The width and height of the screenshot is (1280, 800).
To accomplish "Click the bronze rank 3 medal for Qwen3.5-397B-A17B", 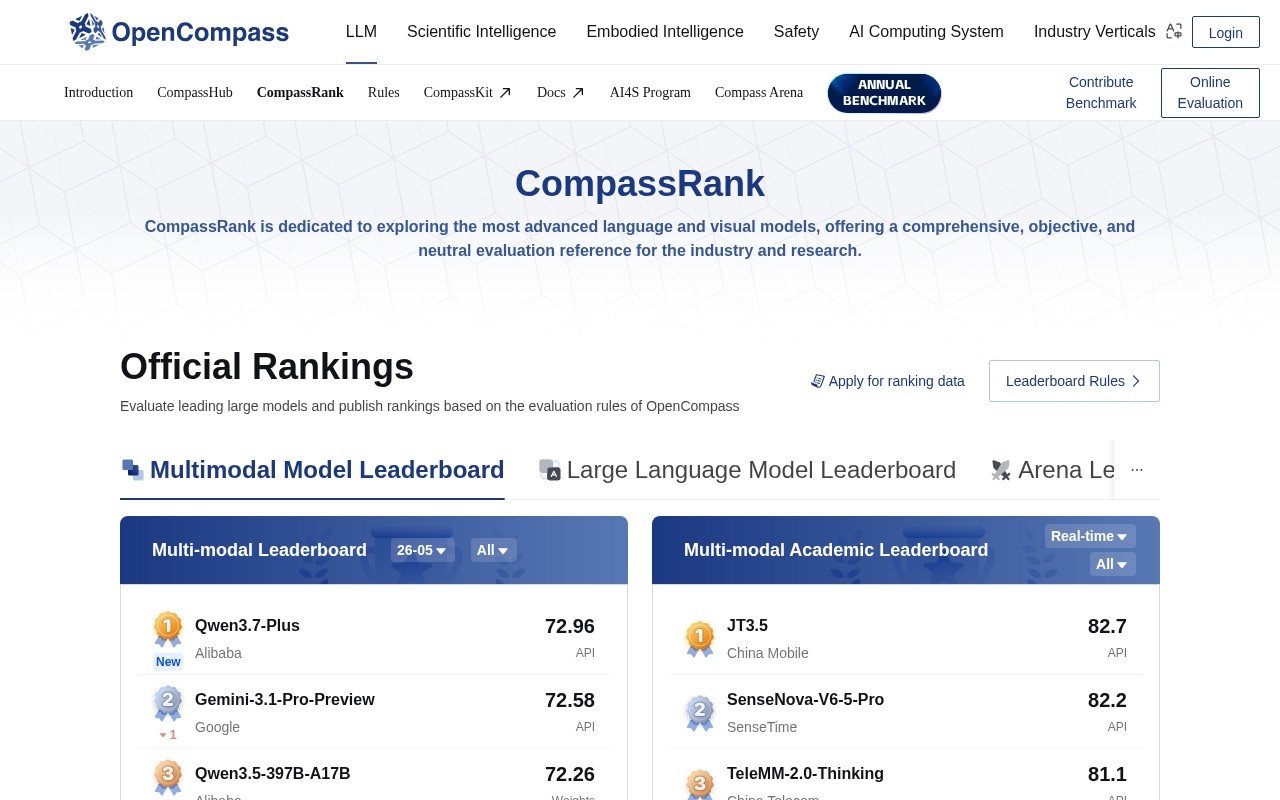I will [168, 777].
